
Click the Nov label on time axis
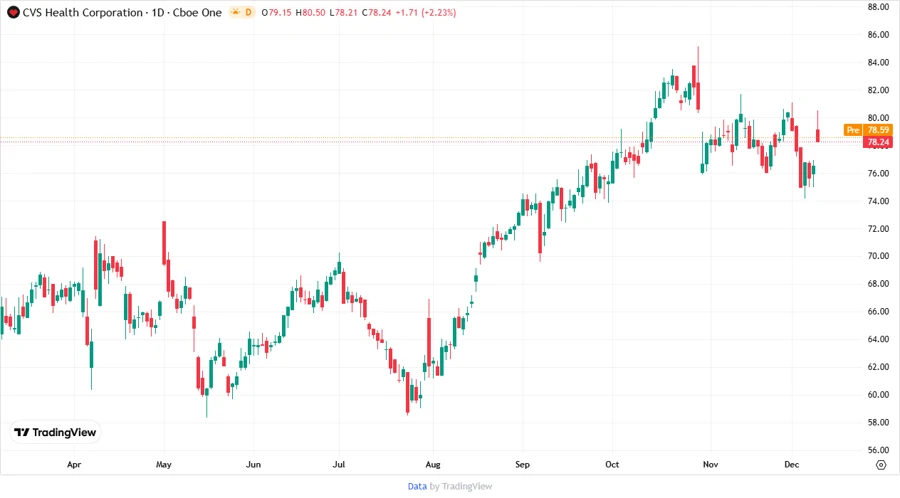tap(711, 465)
